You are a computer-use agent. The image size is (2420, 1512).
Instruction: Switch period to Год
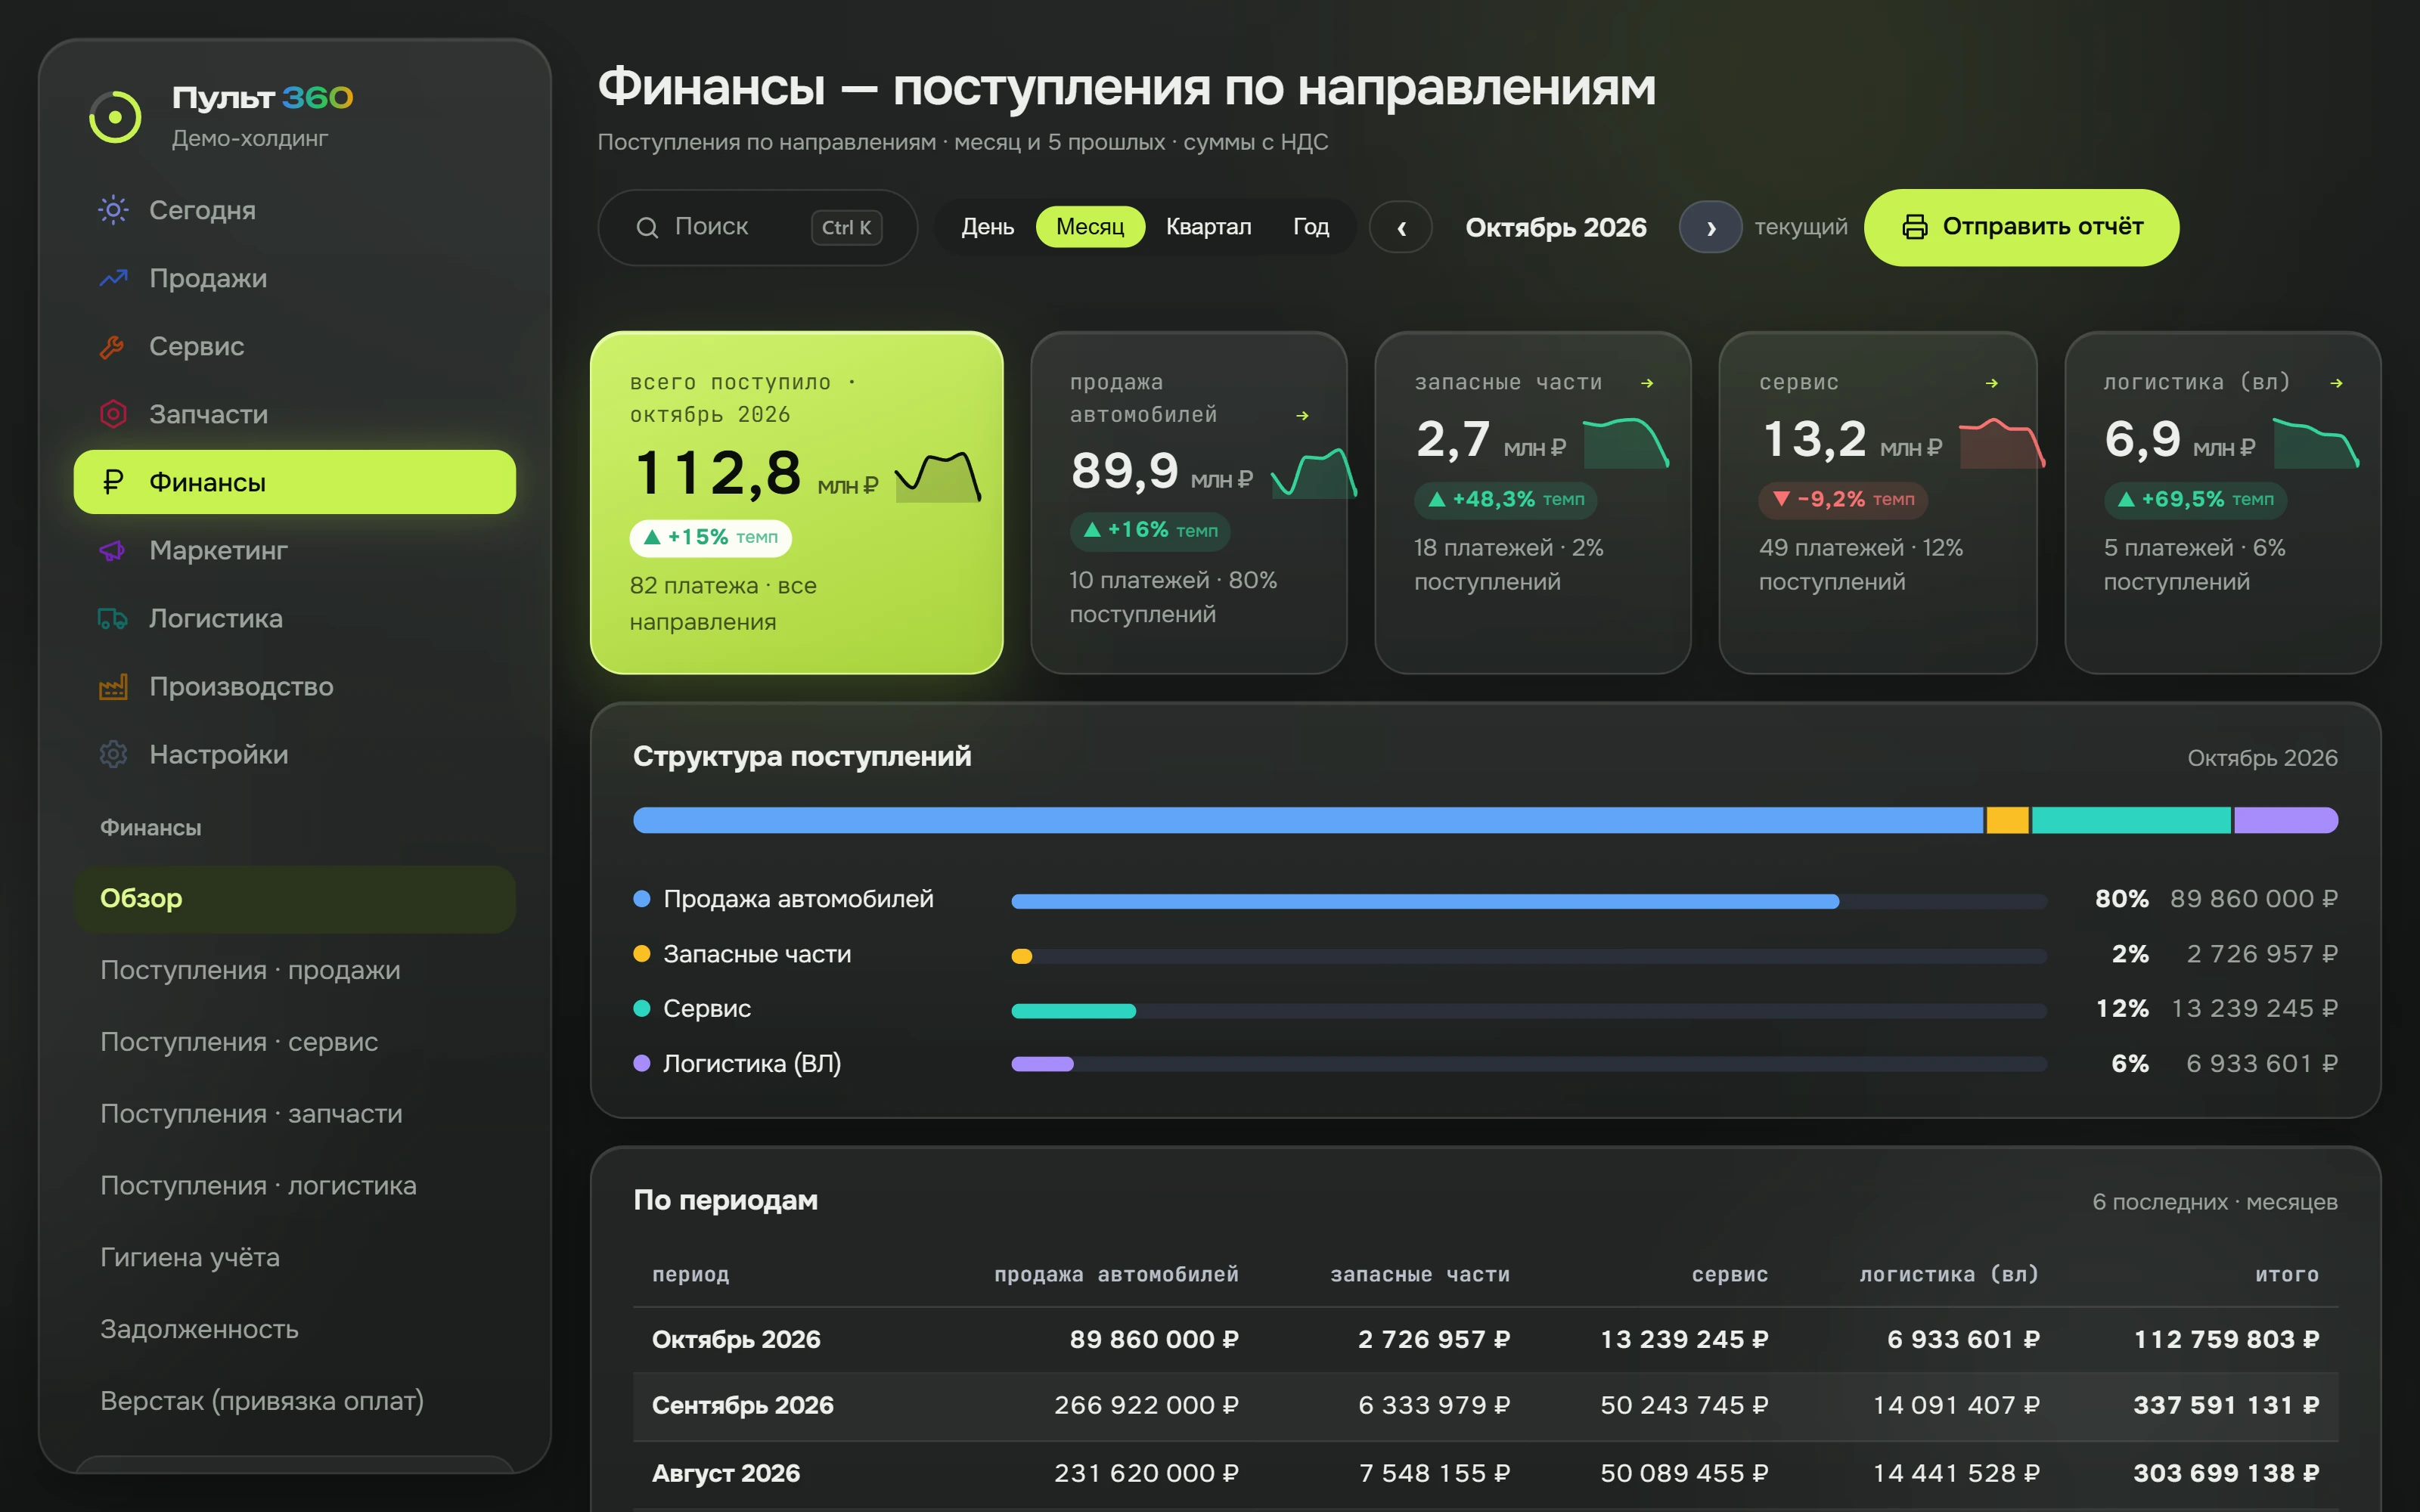(1310, 227)
